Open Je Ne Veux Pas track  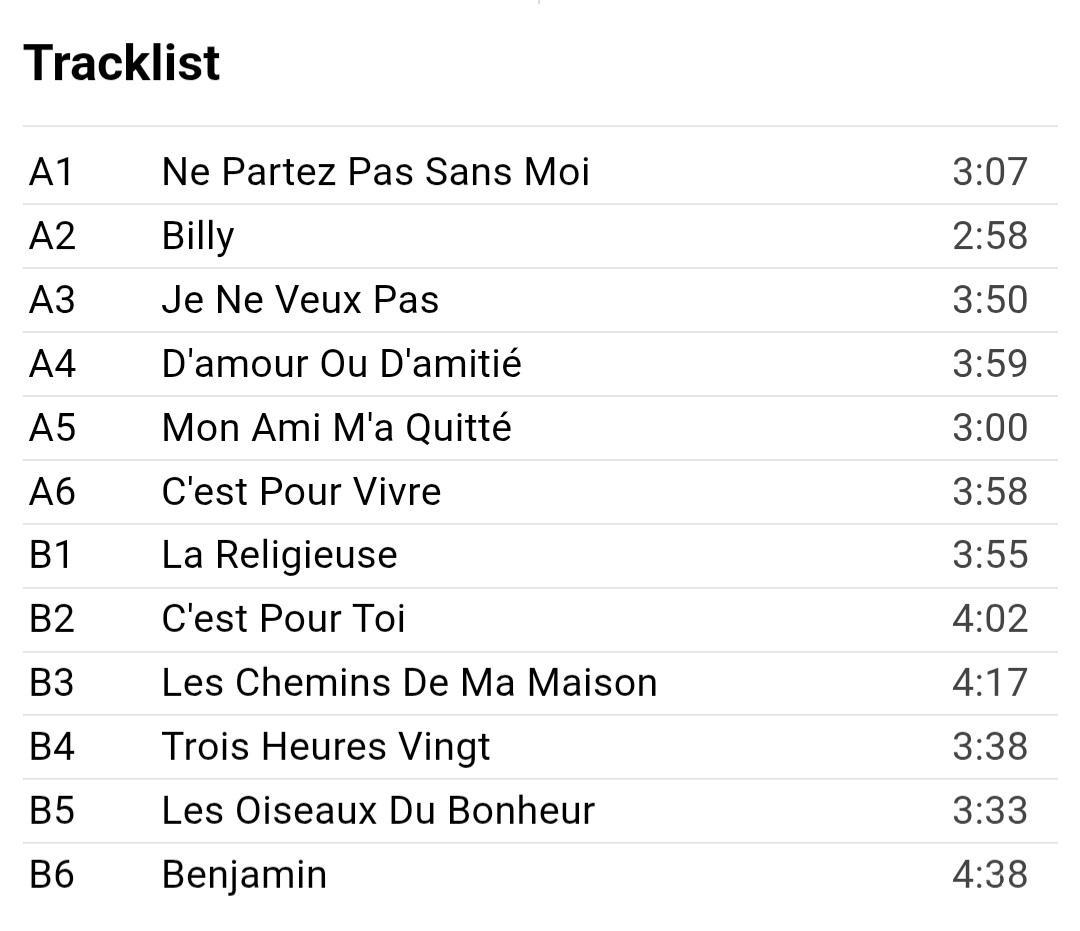click(x=300, y=300)
